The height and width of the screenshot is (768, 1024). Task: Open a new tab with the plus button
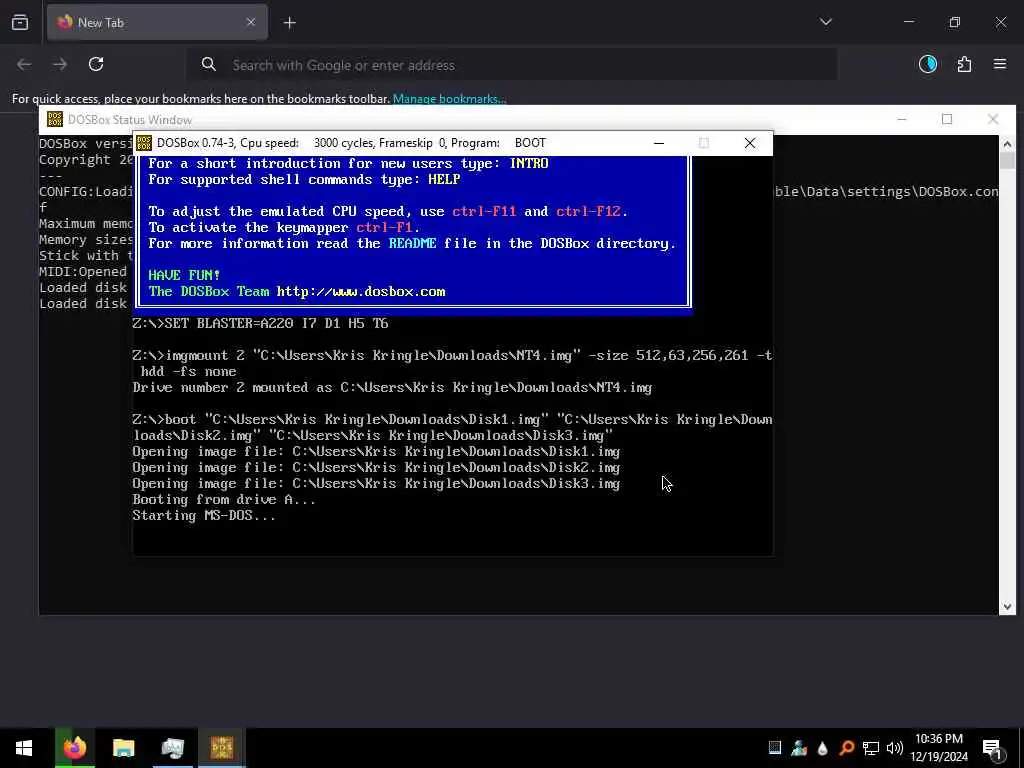point(289,23)
